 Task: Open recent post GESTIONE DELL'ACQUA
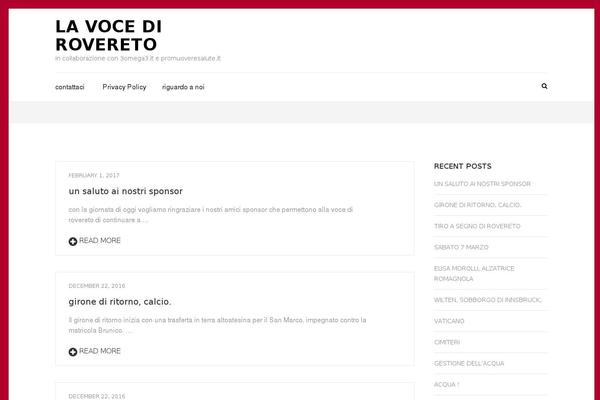pos(469,363)
